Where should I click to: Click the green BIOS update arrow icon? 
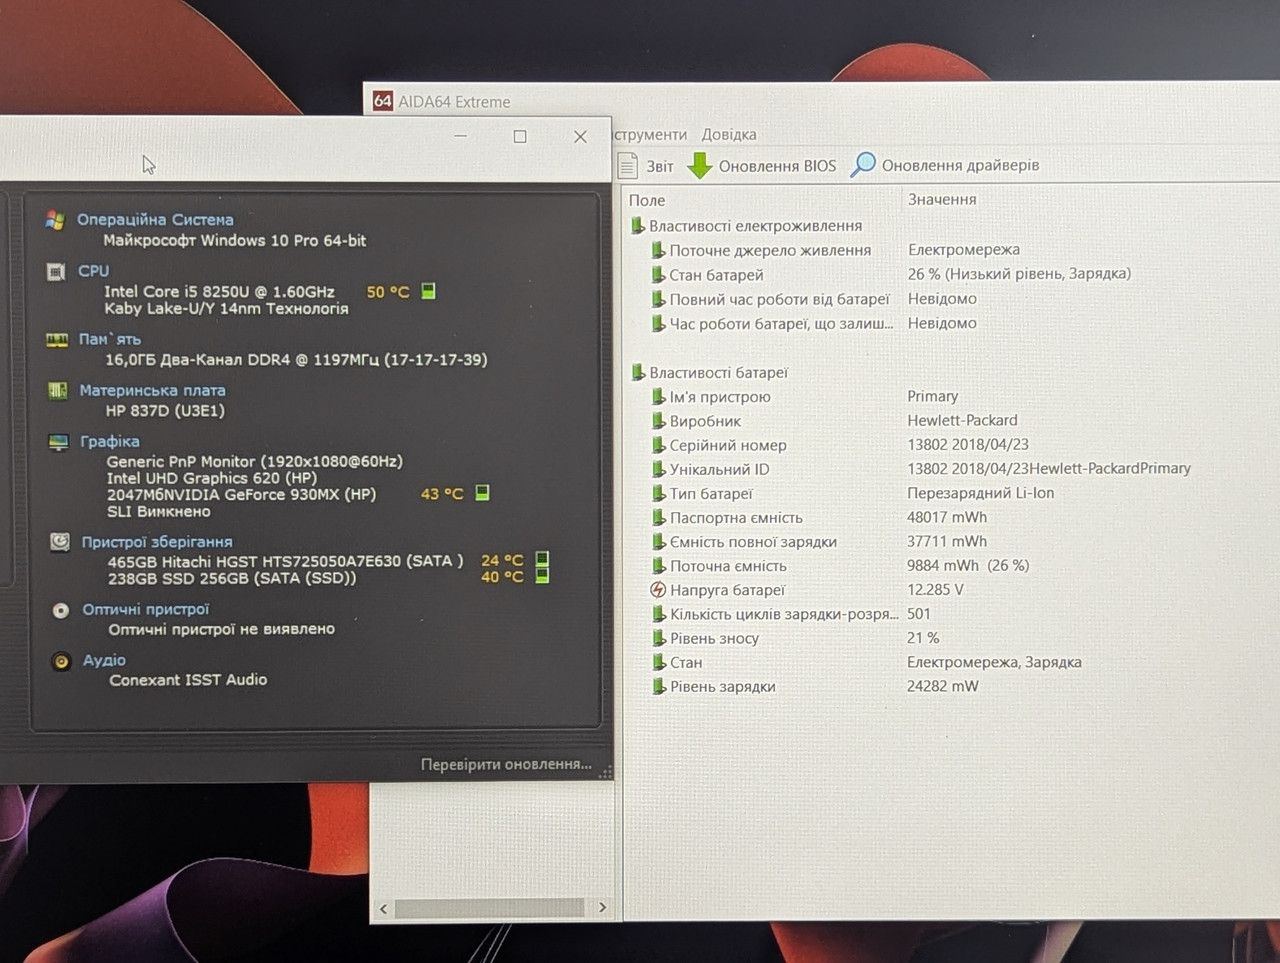(x=700, y=166)
